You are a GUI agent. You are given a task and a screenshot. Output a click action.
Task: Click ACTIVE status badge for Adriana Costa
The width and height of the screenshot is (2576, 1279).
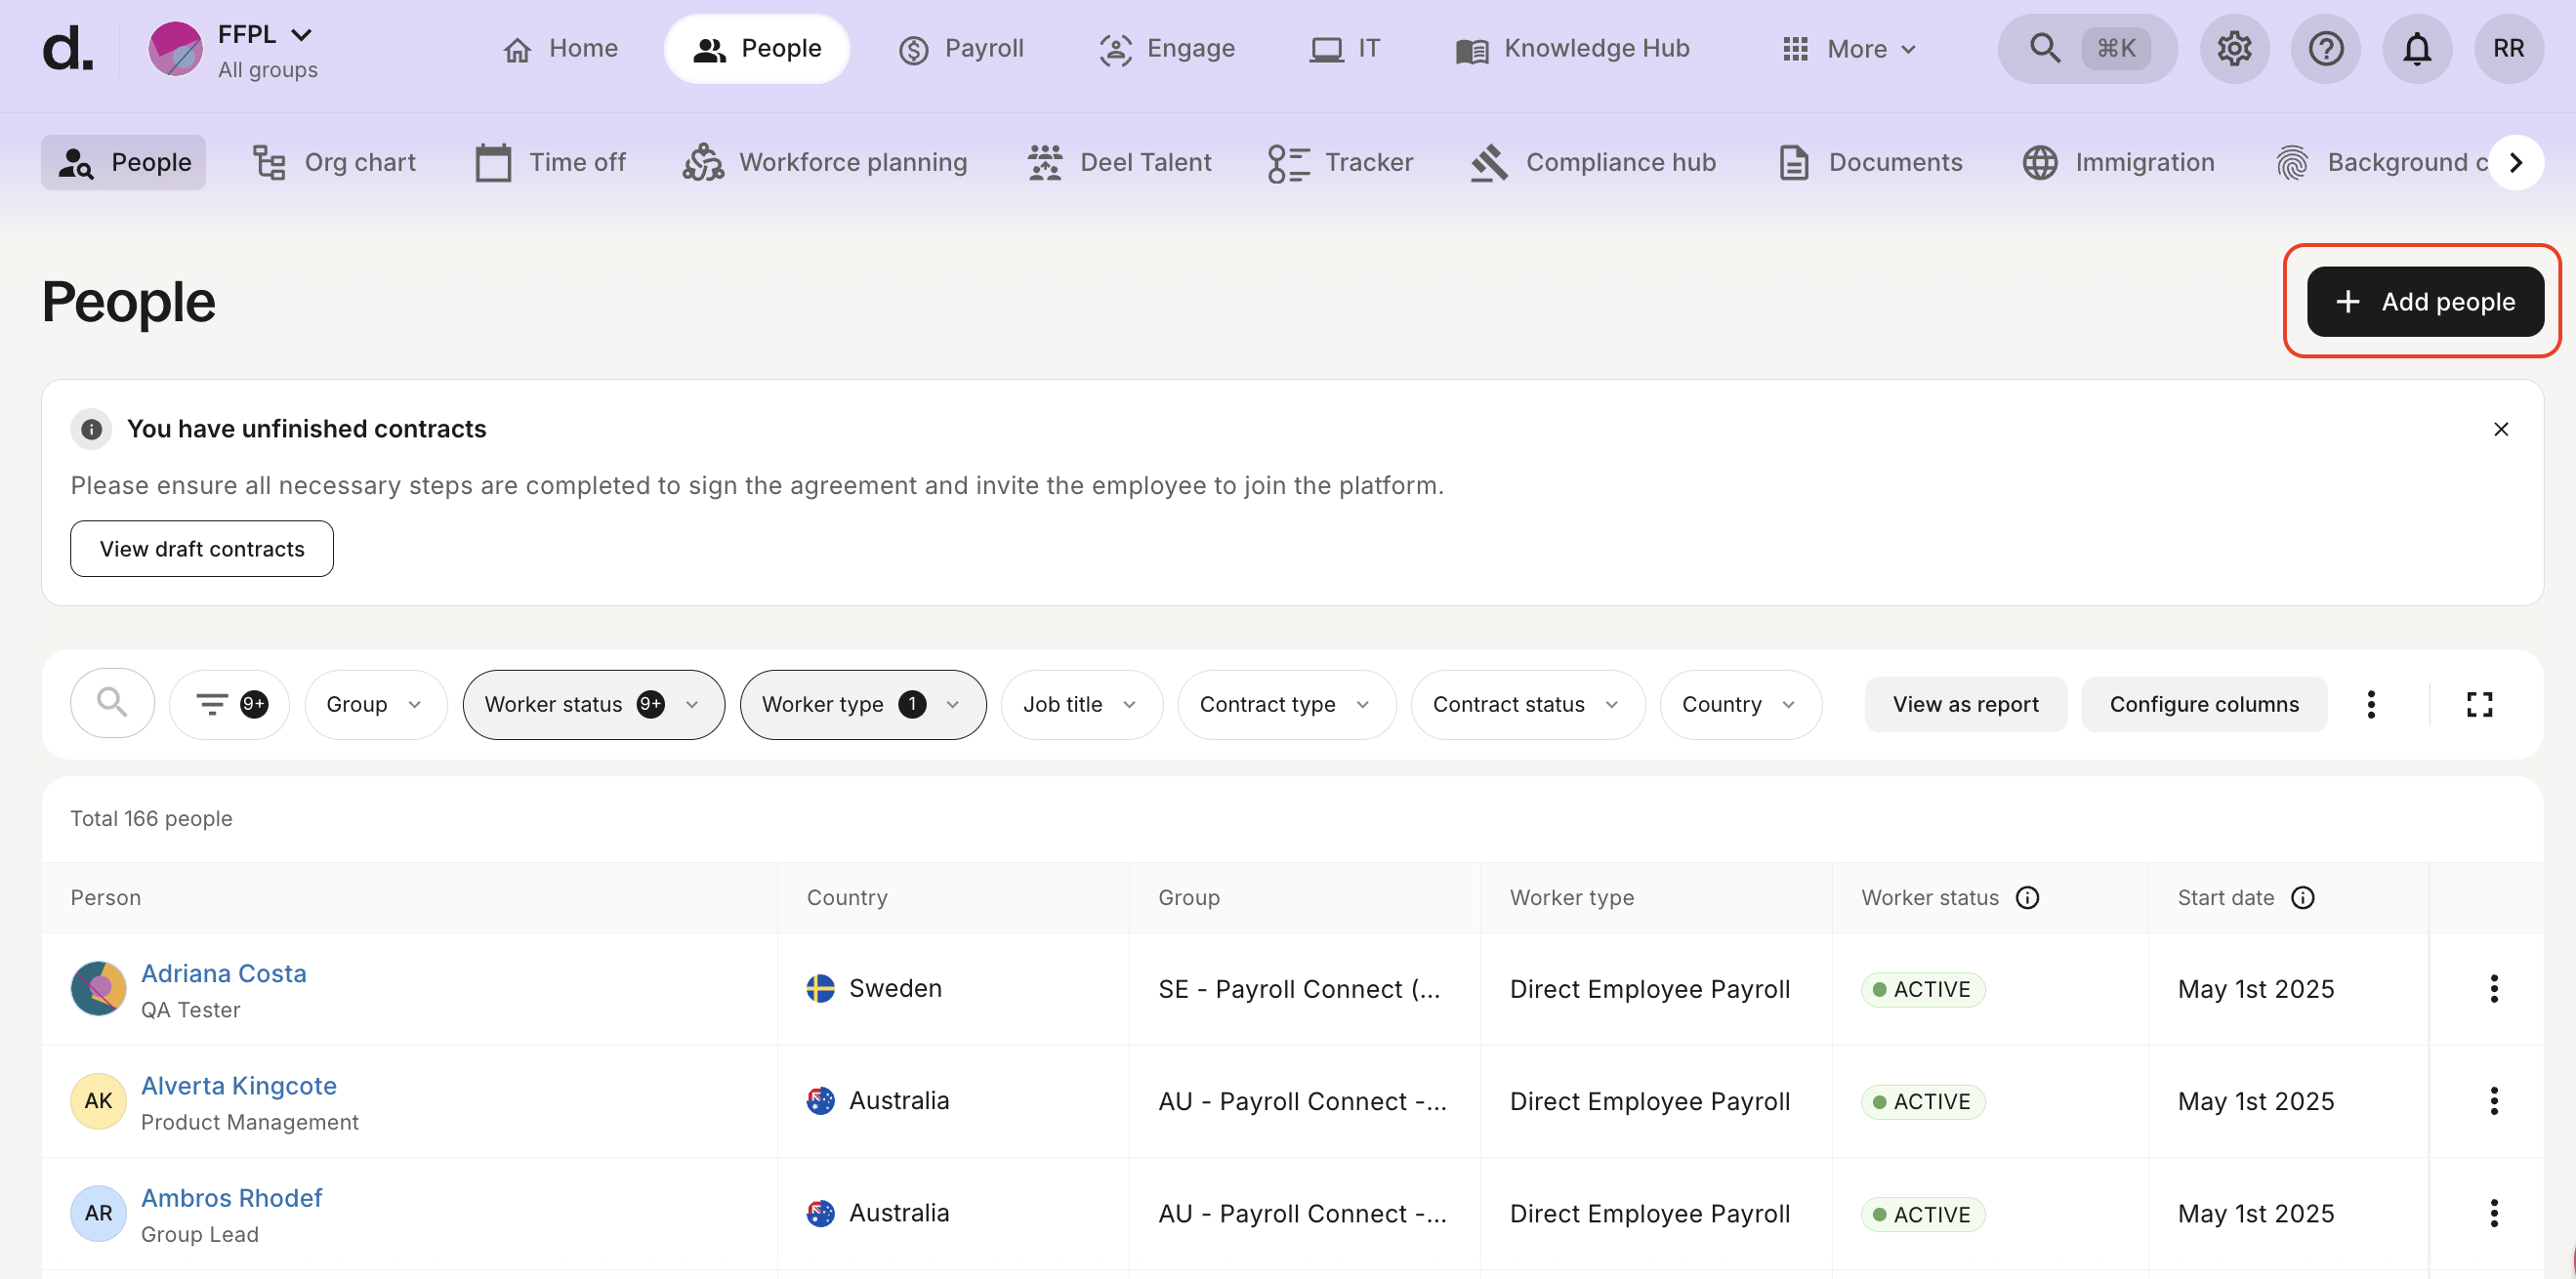click(1922, 989)
